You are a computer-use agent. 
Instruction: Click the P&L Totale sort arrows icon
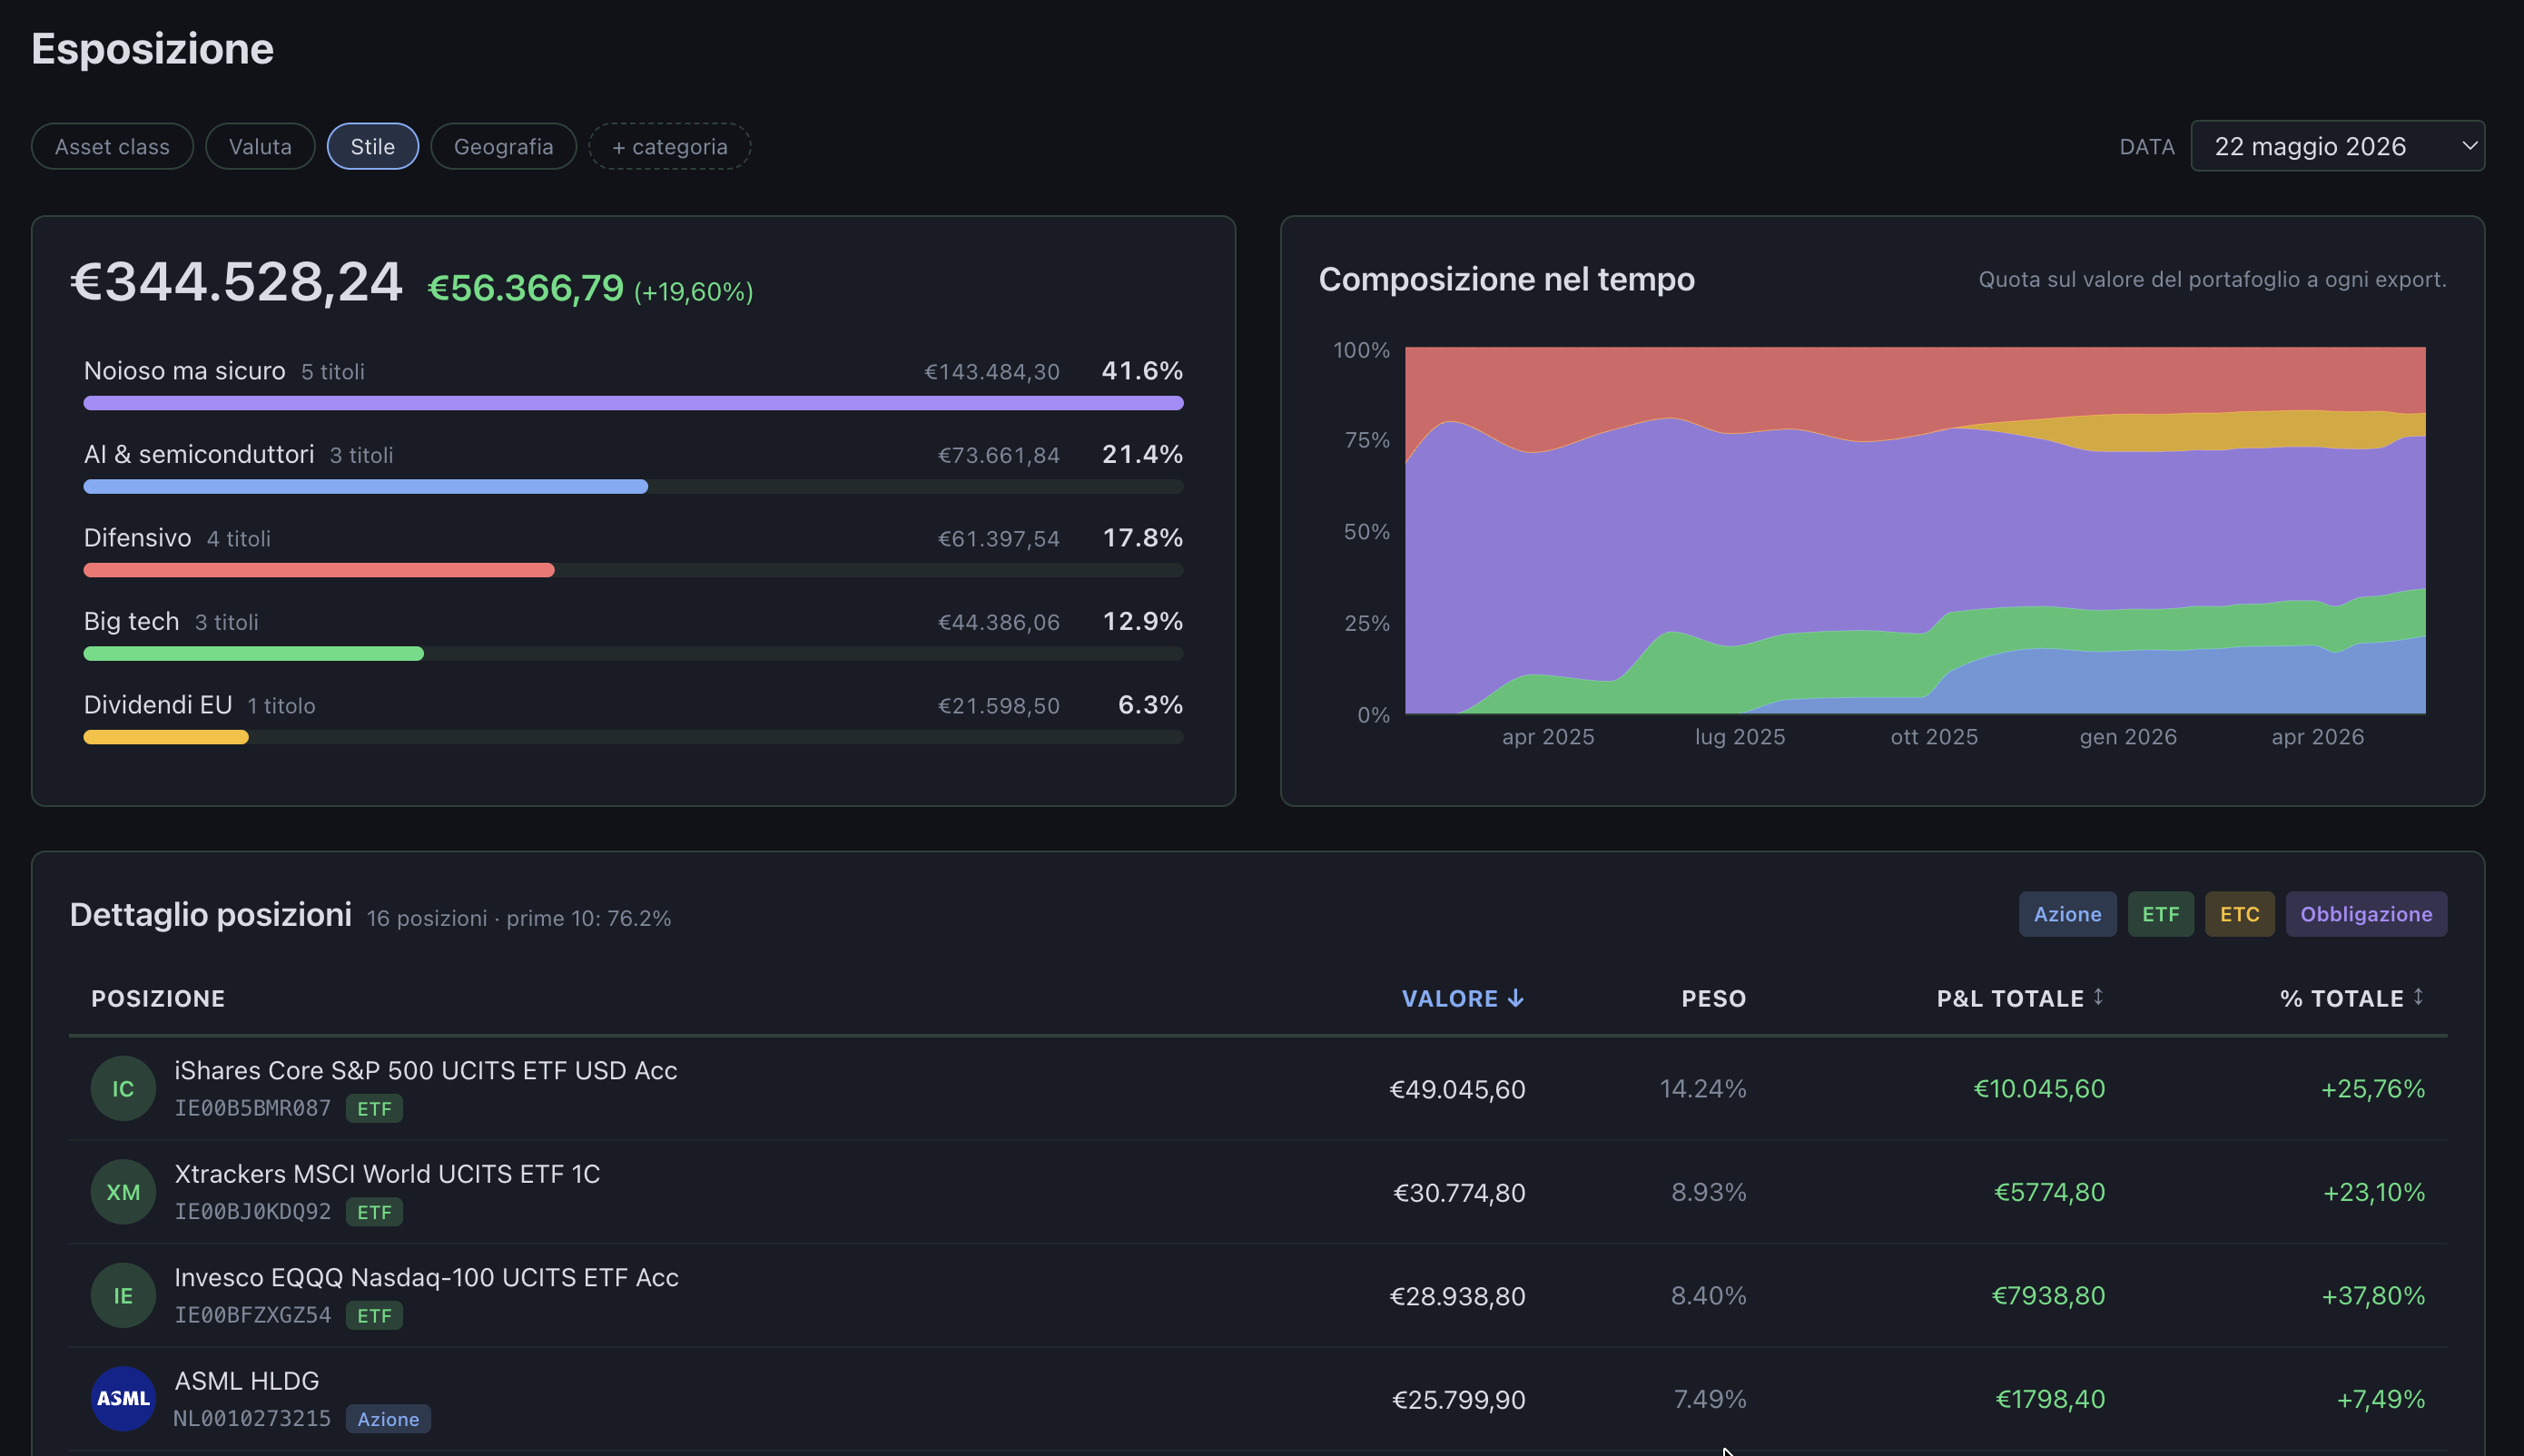[2098, 996]
